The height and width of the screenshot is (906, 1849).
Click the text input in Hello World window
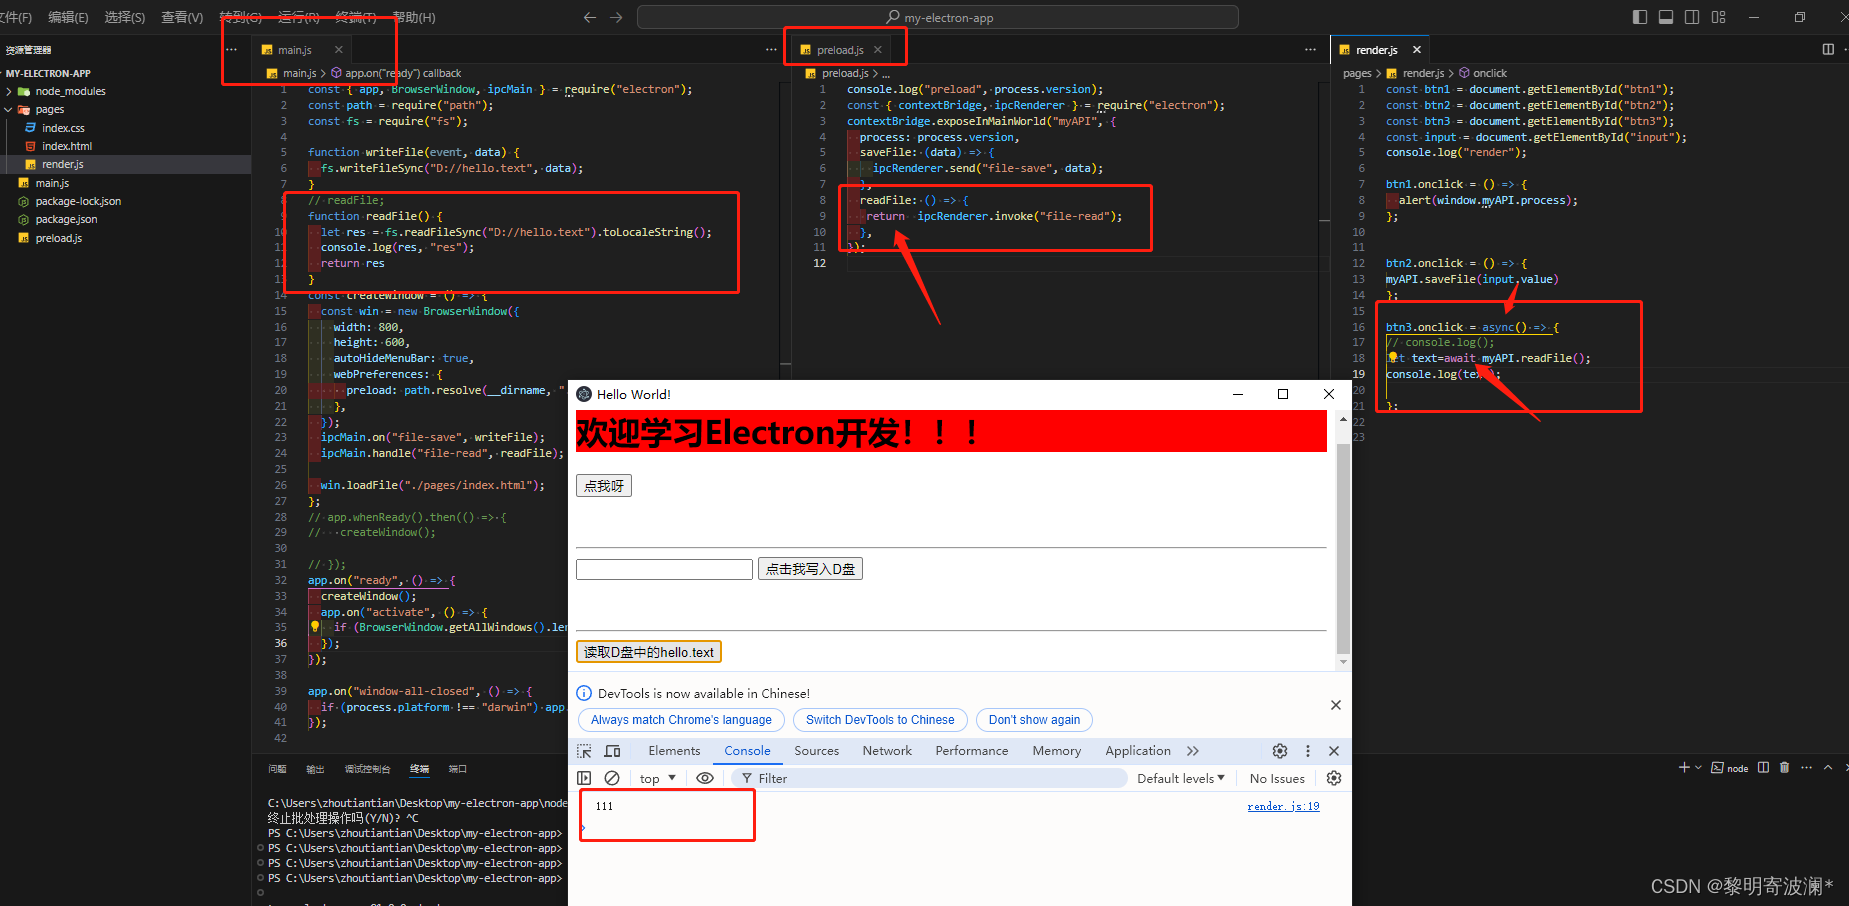[664, 569]
